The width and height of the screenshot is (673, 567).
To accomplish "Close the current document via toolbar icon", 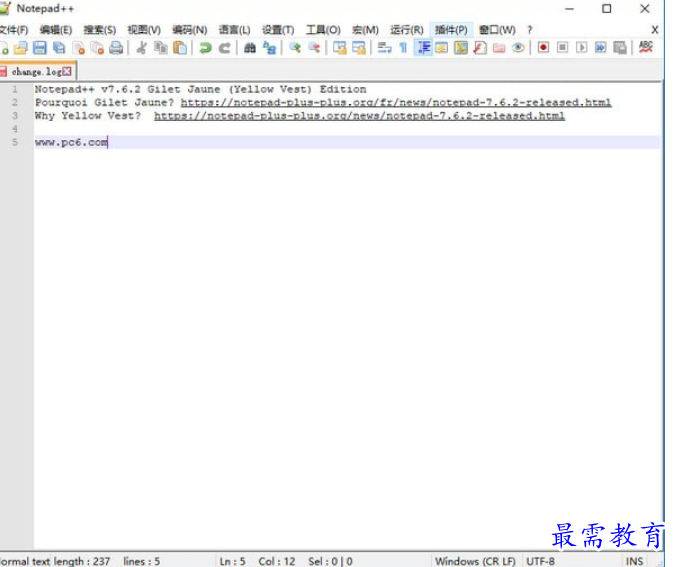I will [x=79, y=48].
